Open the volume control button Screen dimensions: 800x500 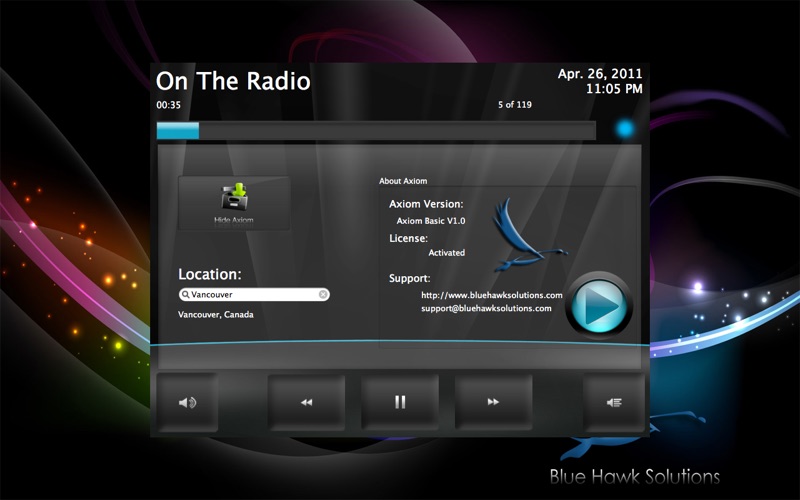pyautogui.click(x=187, y=403)
